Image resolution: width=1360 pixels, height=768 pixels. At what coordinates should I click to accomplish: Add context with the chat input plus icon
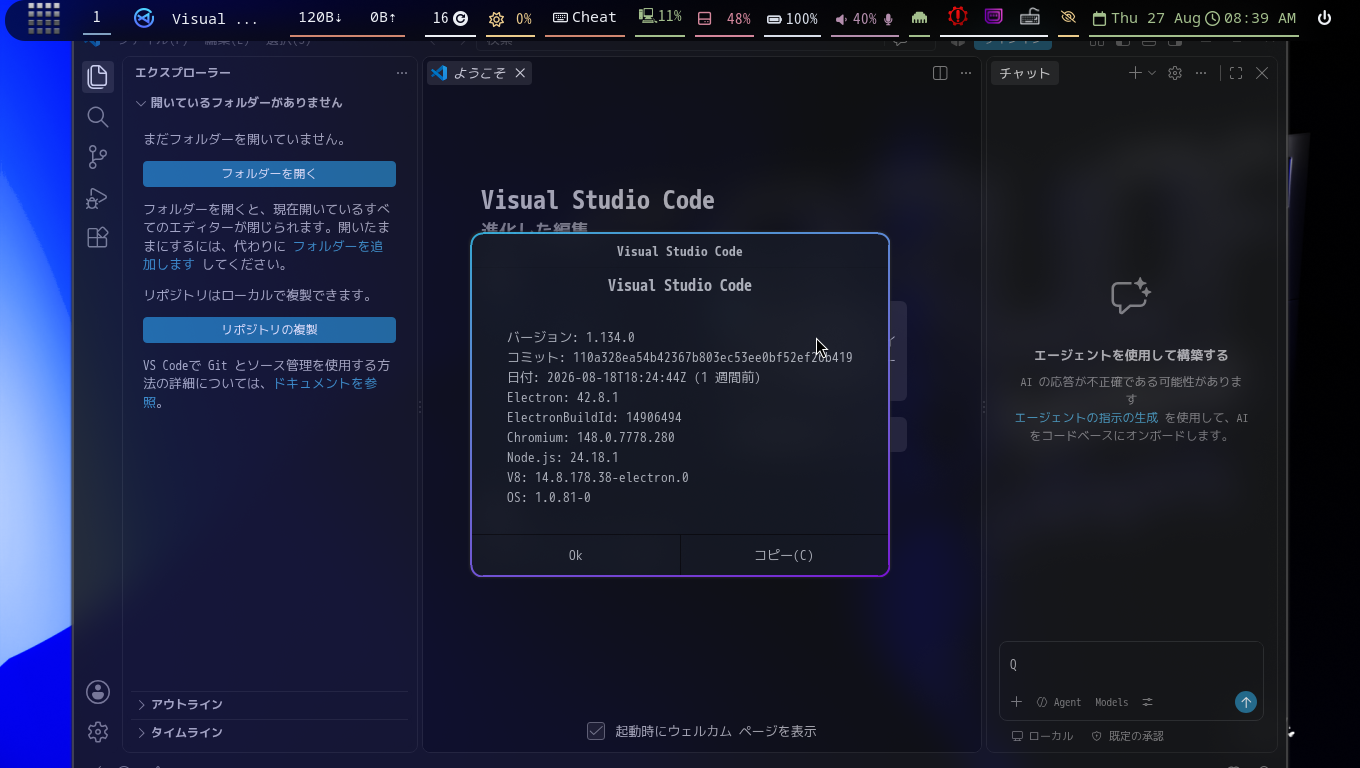click(x=1016, y=702)
